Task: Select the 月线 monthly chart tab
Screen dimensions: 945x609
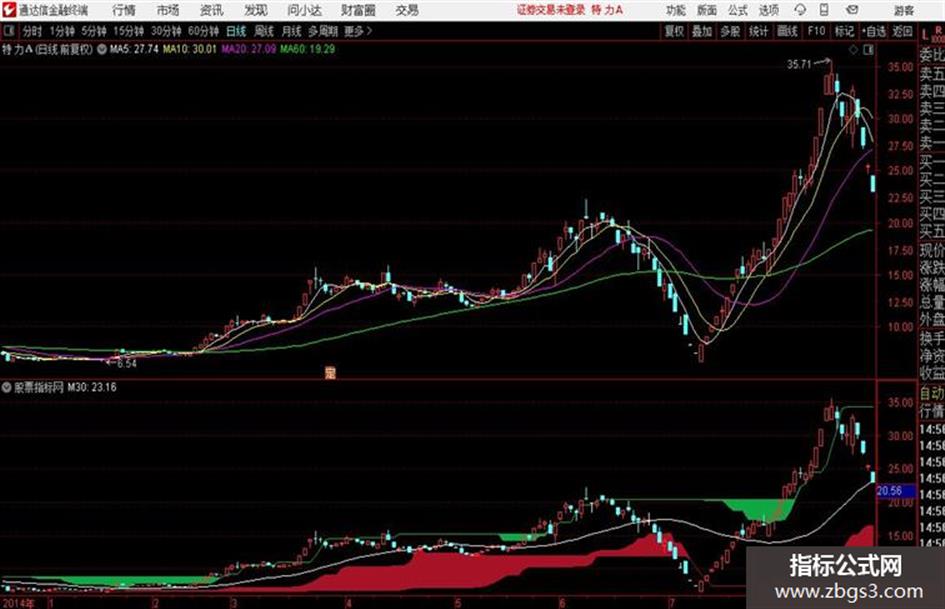Action: [292, 31]
